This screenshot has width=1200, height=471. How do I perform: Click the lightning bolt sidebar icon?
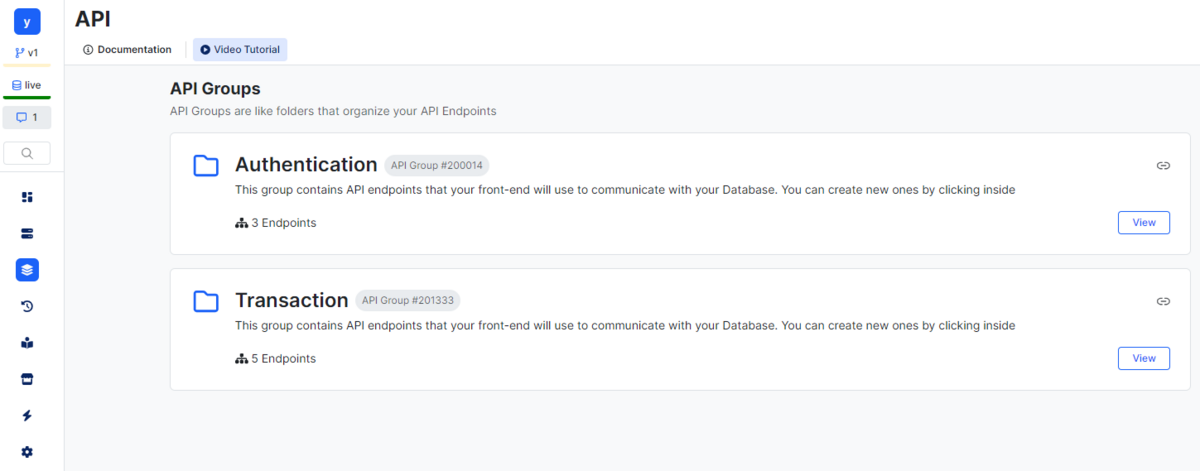pyautogui.click(x=27, y=415)
